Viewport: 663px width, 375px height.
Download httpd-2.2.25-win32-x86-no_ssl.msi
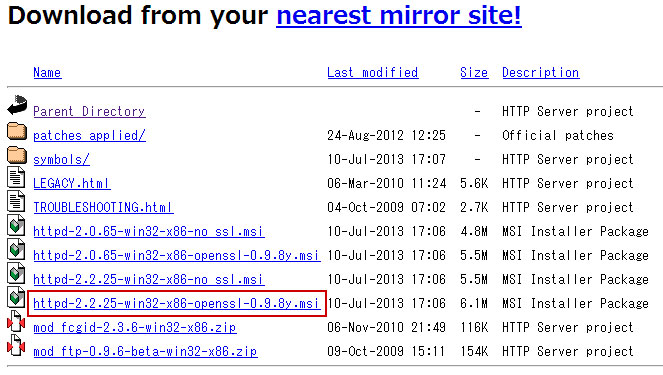[149, 279]
